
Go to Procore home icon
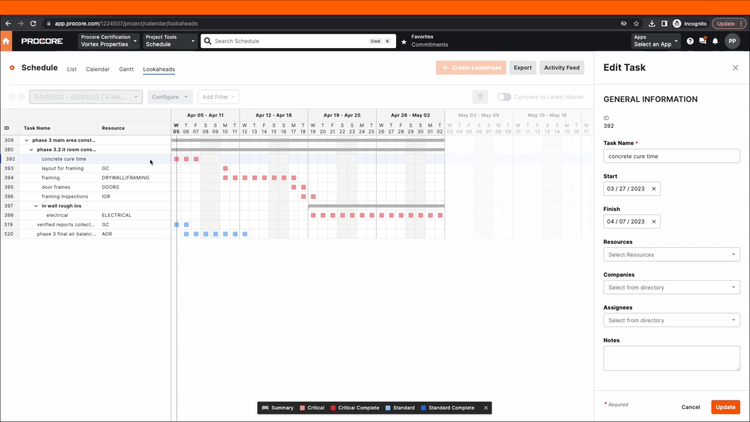tap(6, 41)
